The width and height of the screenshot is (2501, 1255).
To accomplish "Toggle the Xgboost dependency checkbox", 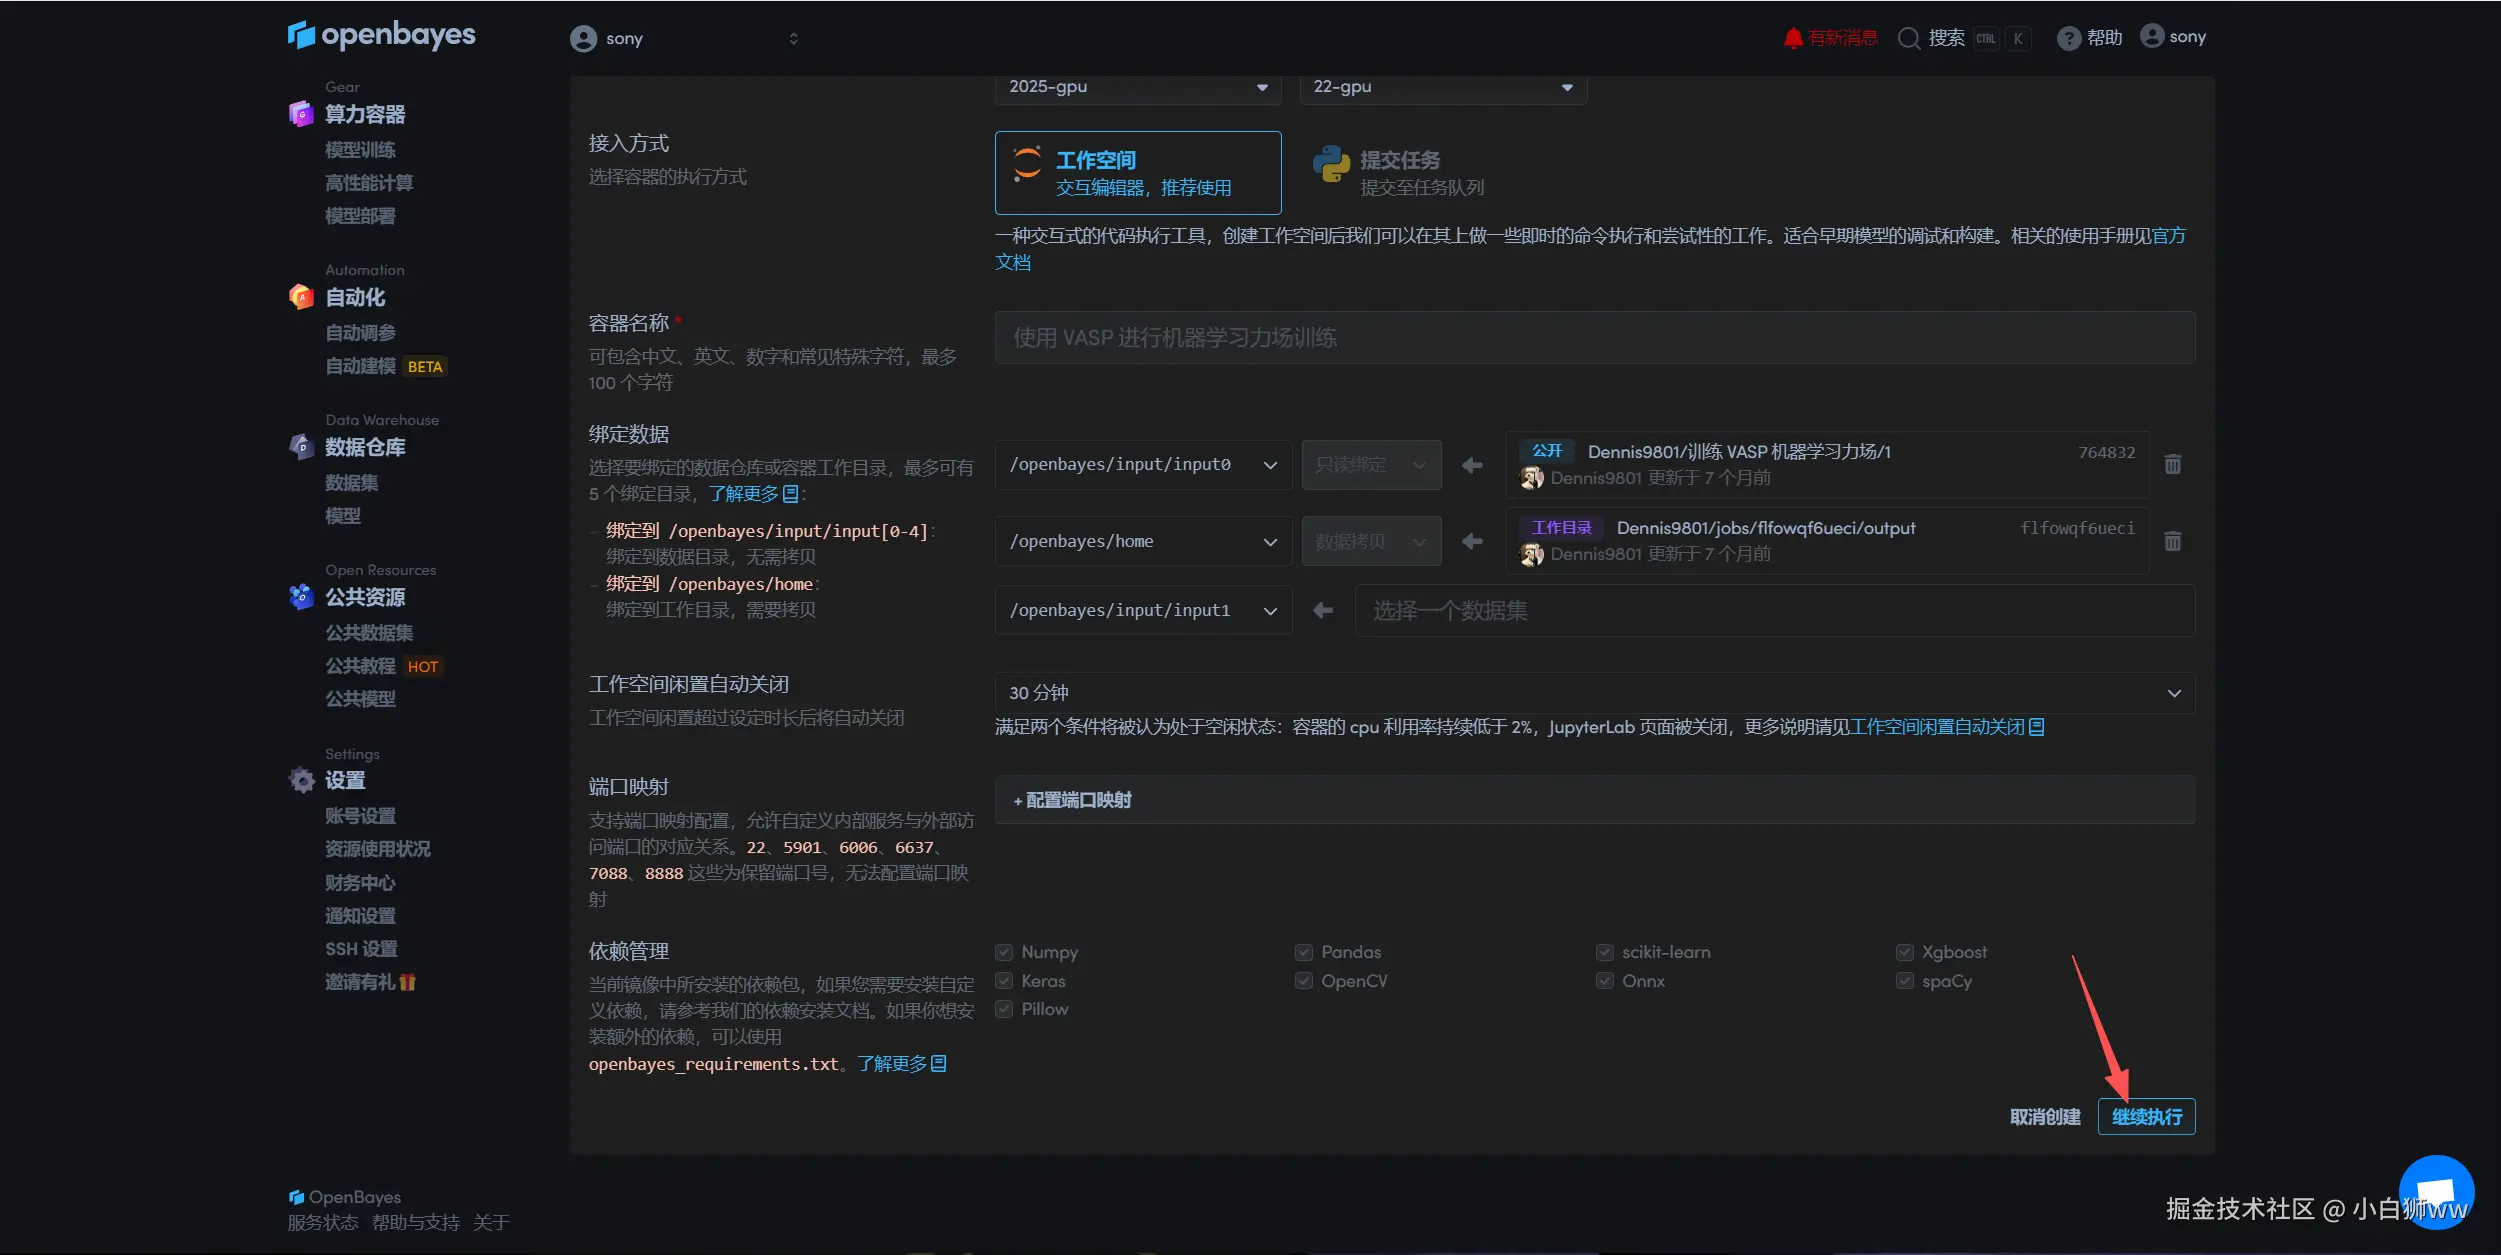I will (1905, 952).
